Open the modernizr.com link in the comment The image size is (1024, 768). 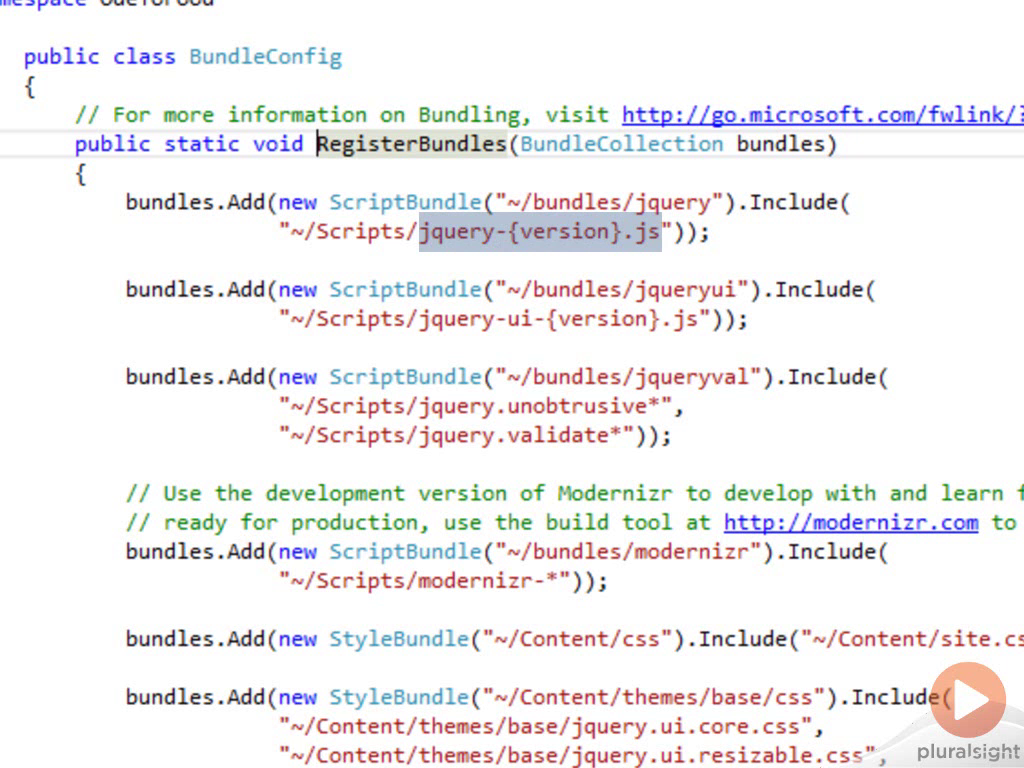(x=851, y=522)
